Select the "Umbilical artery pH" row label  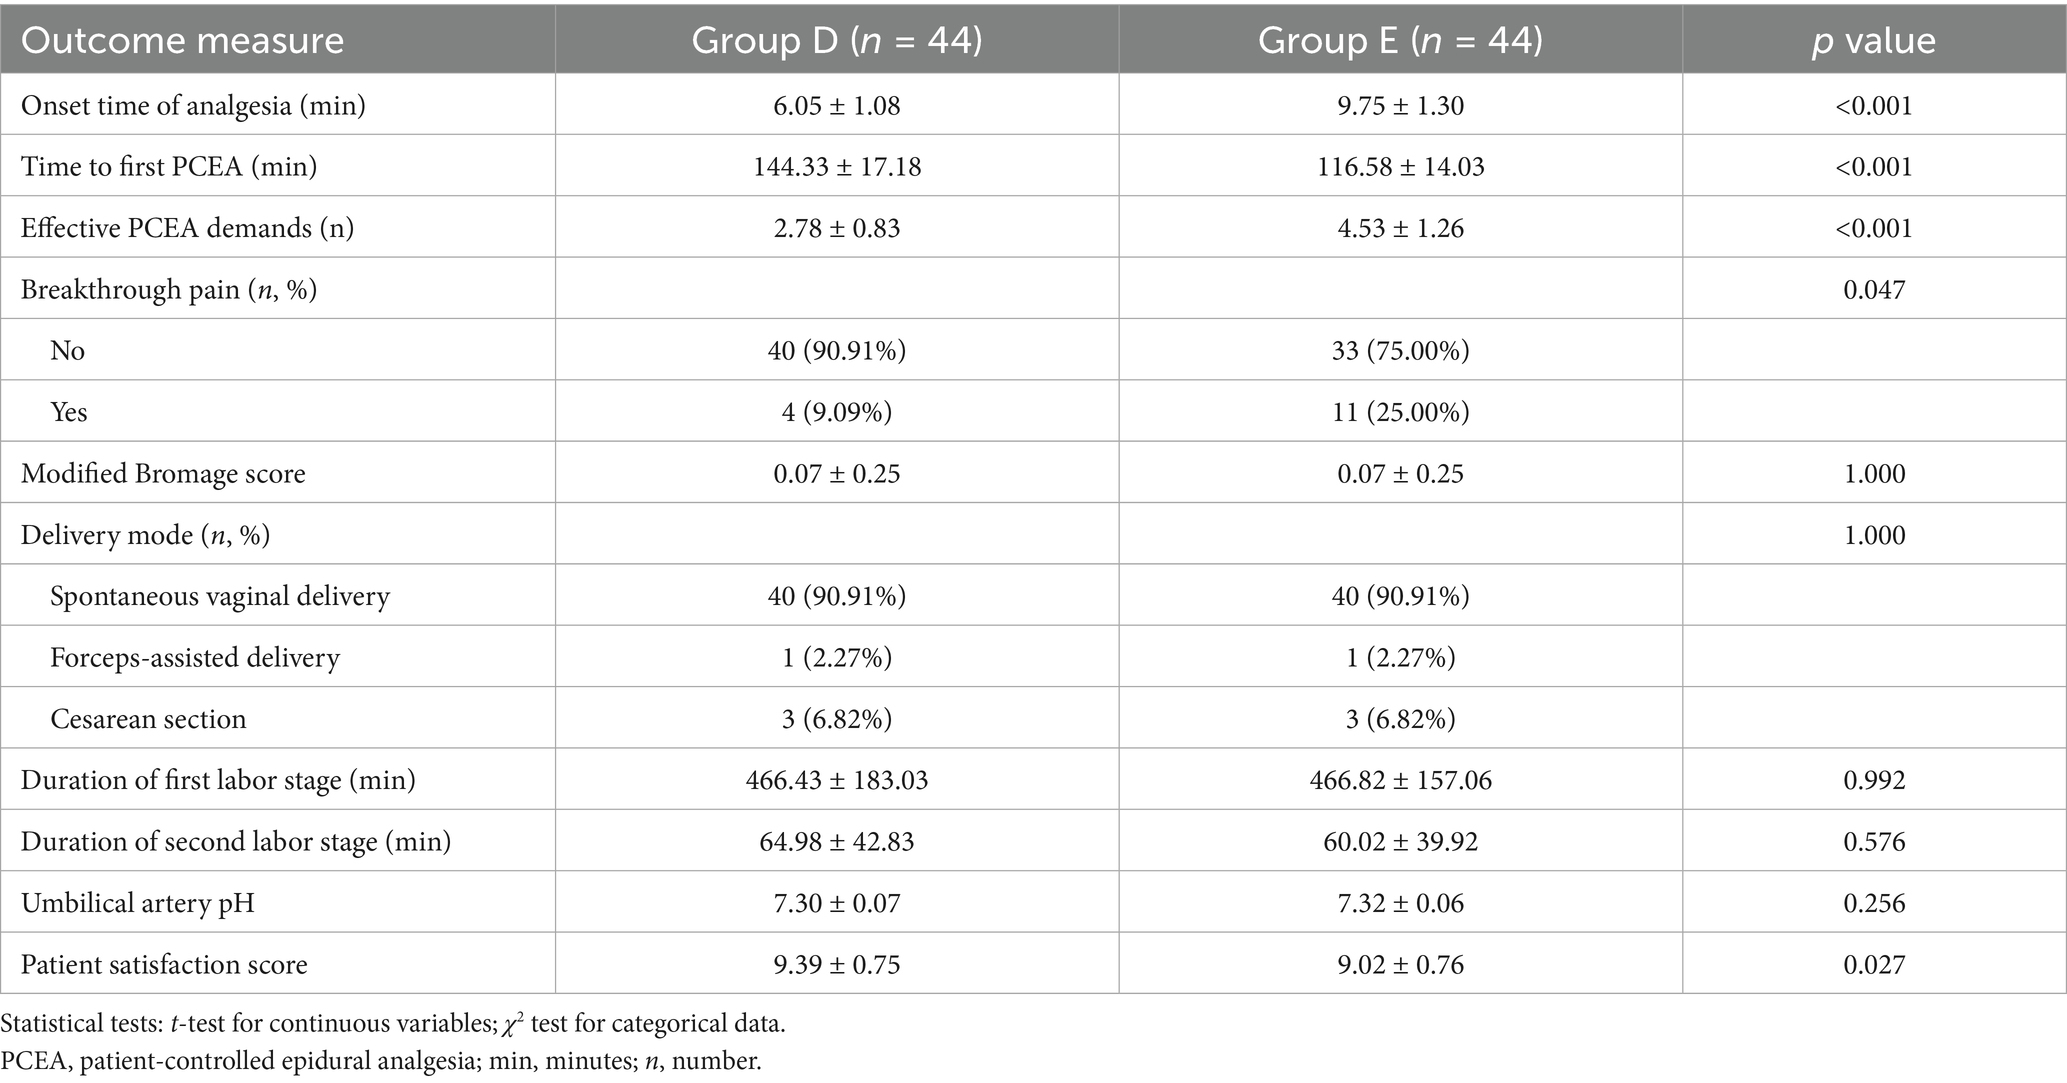pos(138,903)
